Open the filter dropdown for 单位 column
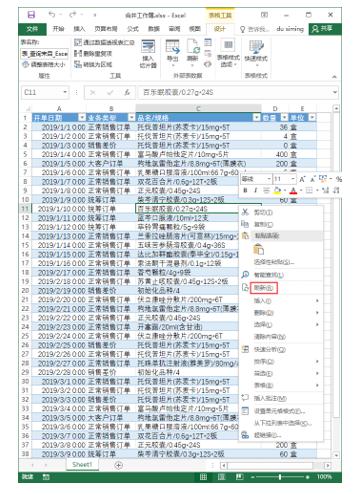 [x=312, y=118]
